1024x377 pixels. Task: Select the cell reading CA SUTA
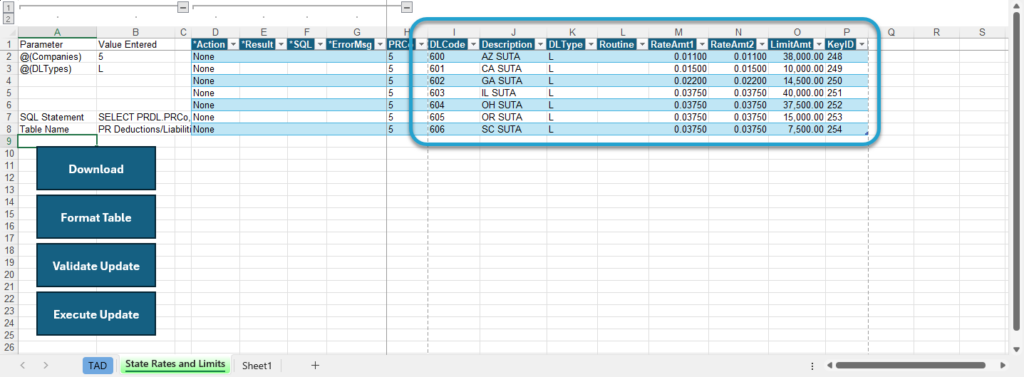513,69
